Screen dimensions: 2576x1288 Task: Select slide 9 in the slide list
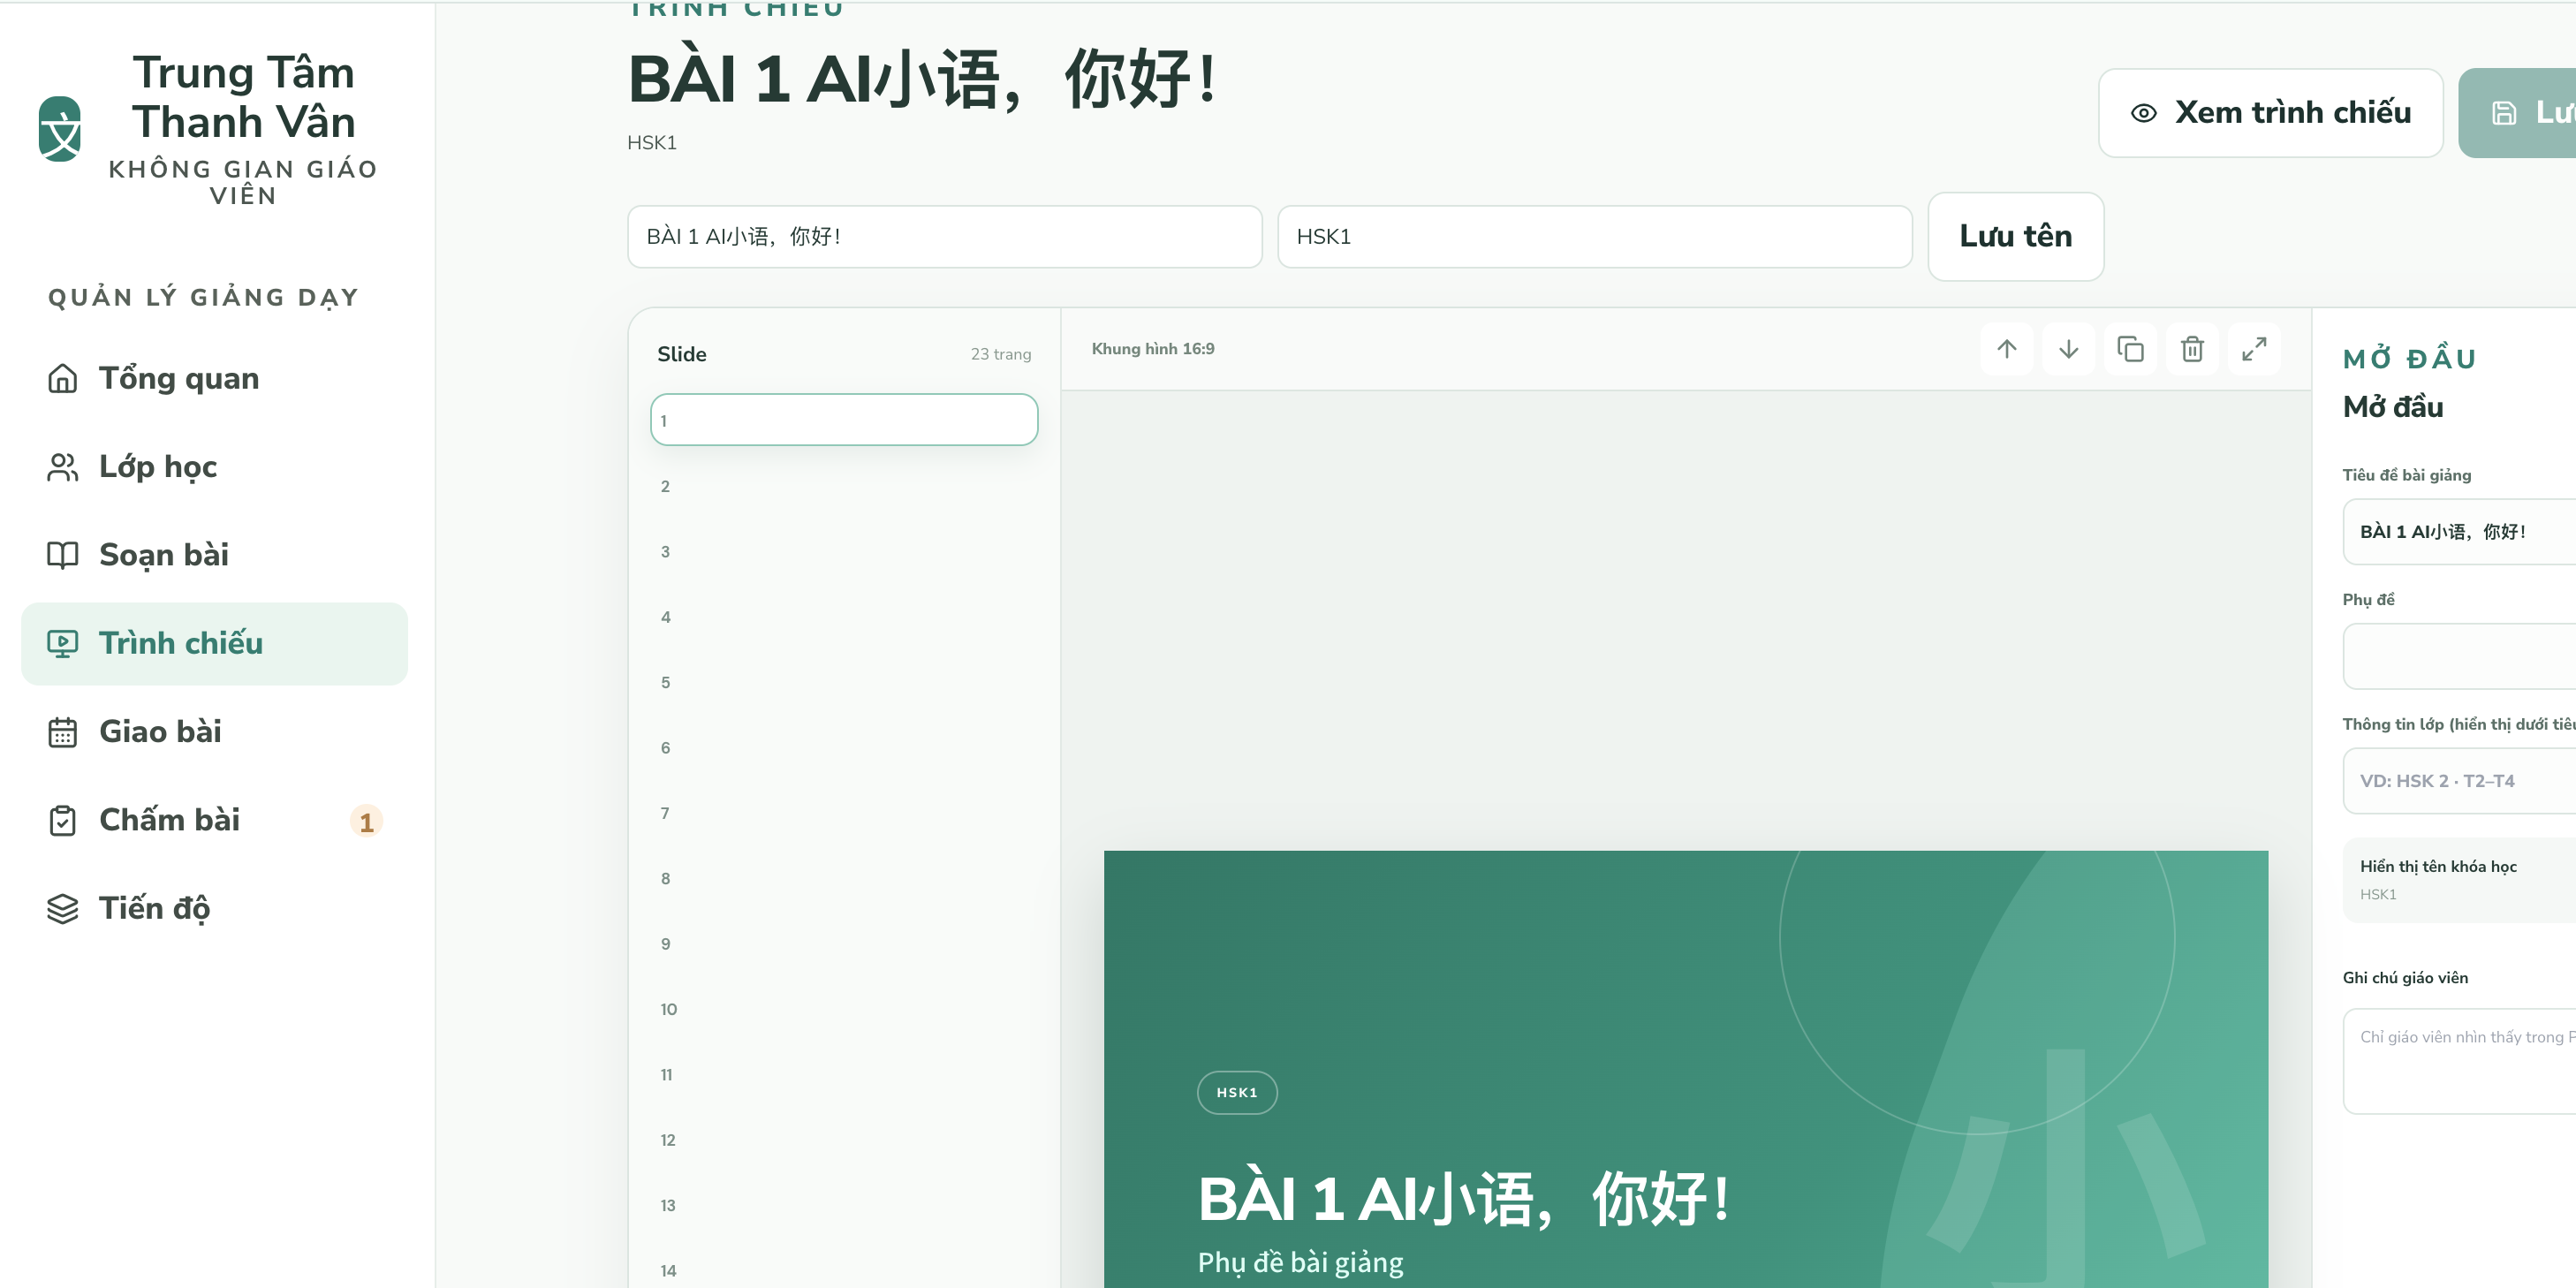[x=844, y=944]
